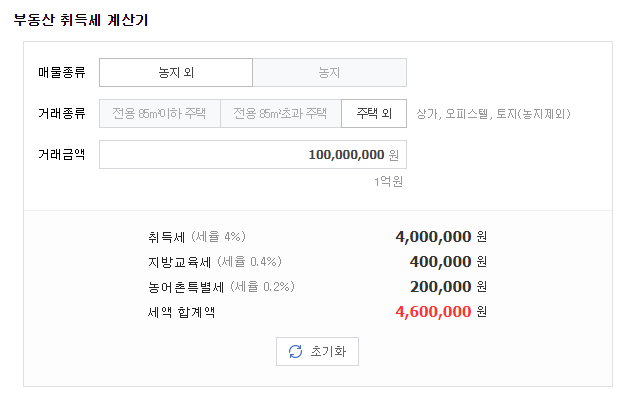Click the 지방교육세 (세율 0.4%) label
The height and width of the screenshot is (395, 630).
(x=215, y=262)
